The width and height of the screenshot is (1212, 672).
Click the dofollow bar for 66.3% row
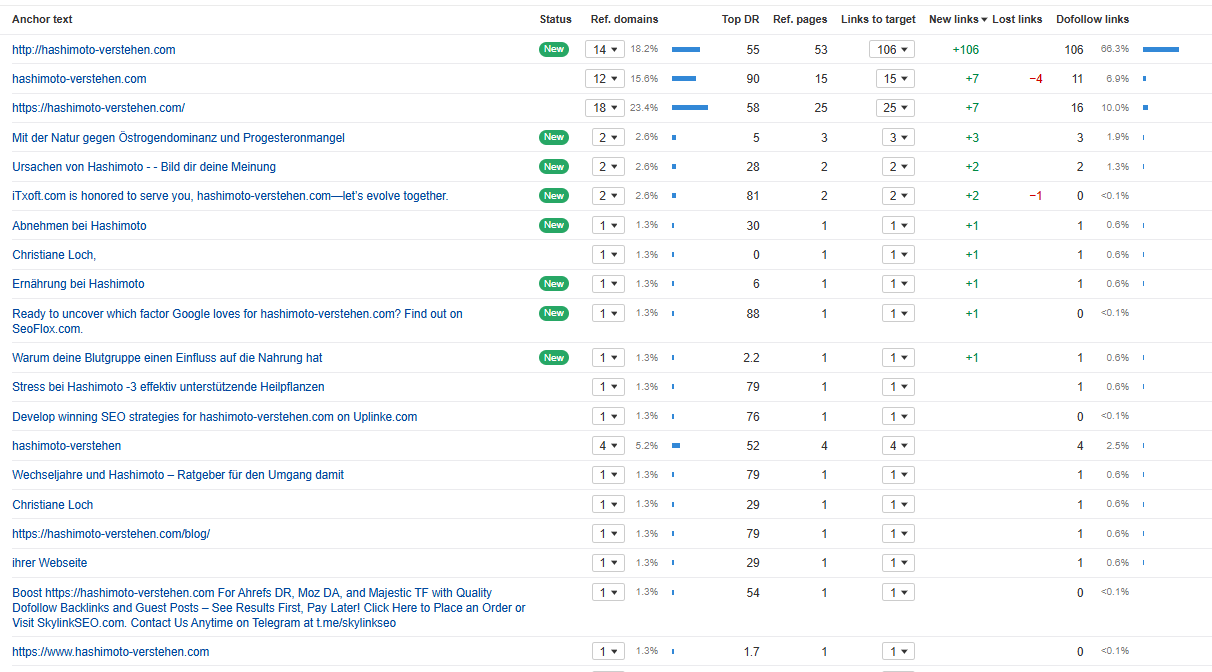click(1160, 49)
